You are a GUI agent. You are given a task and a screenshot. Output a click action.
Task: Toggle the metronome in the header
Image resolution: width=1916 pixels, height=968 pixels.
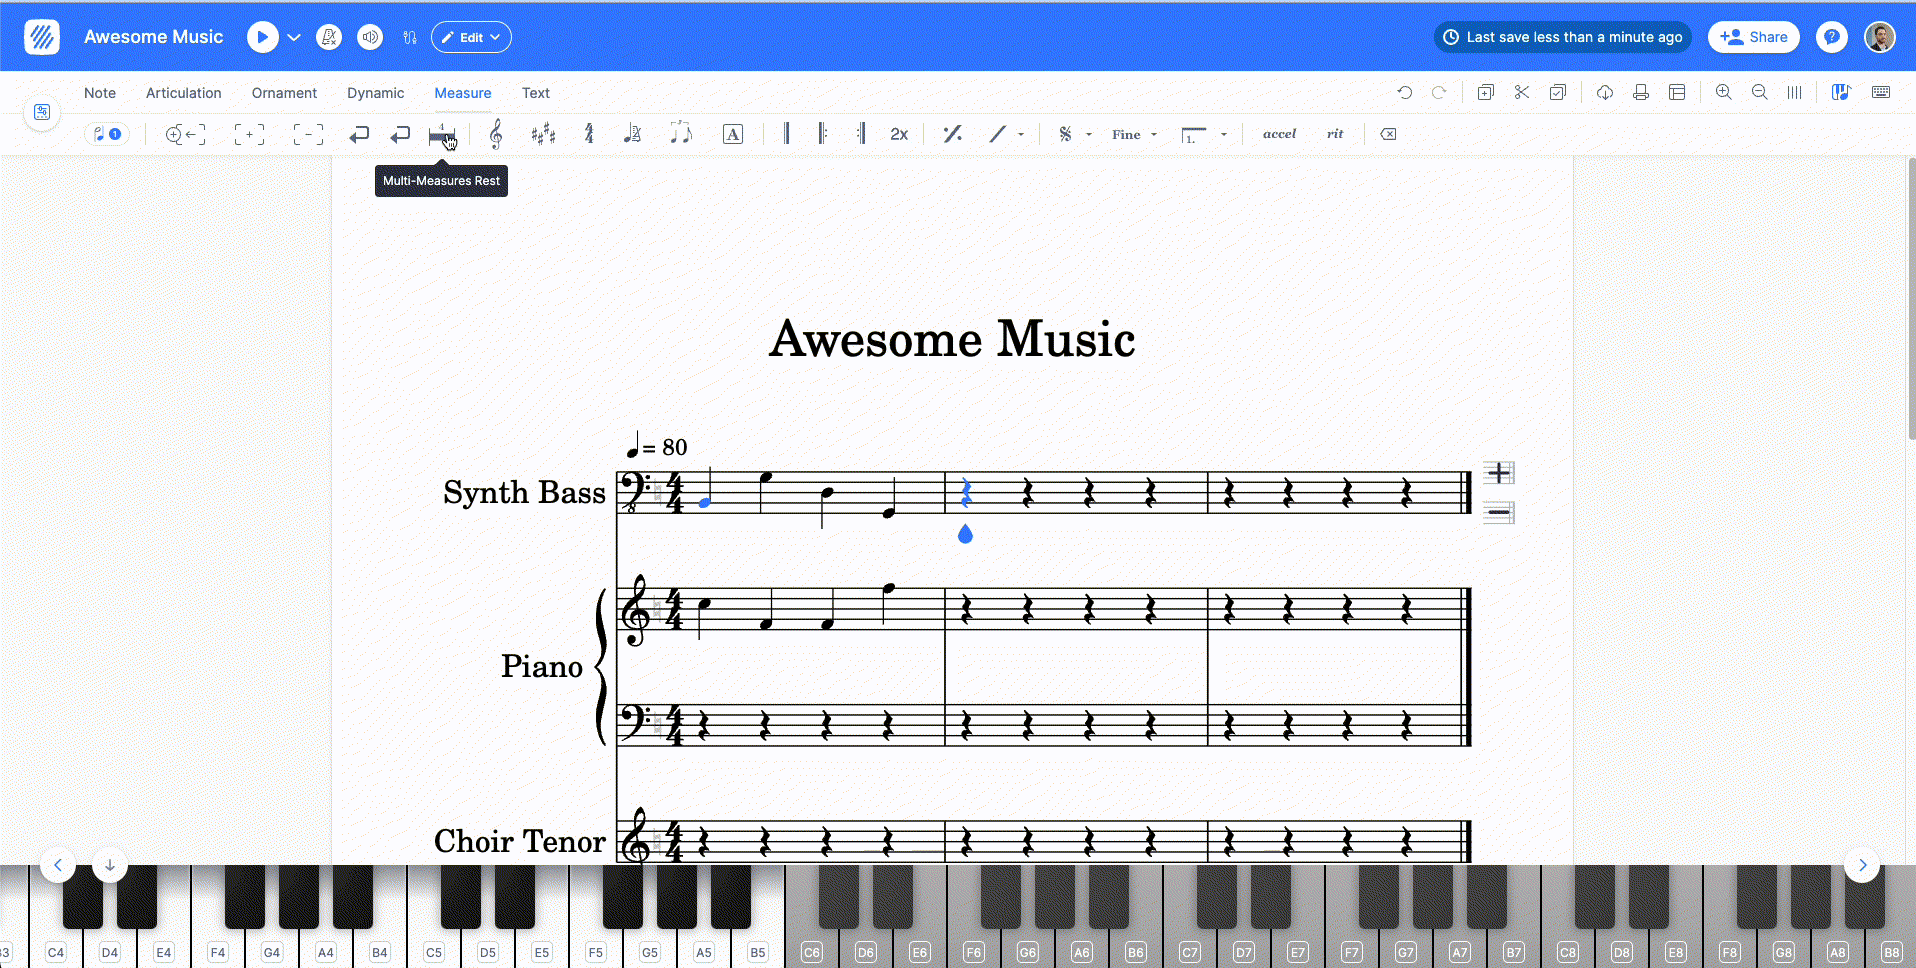pyautogui.click(x=329, y=37)
